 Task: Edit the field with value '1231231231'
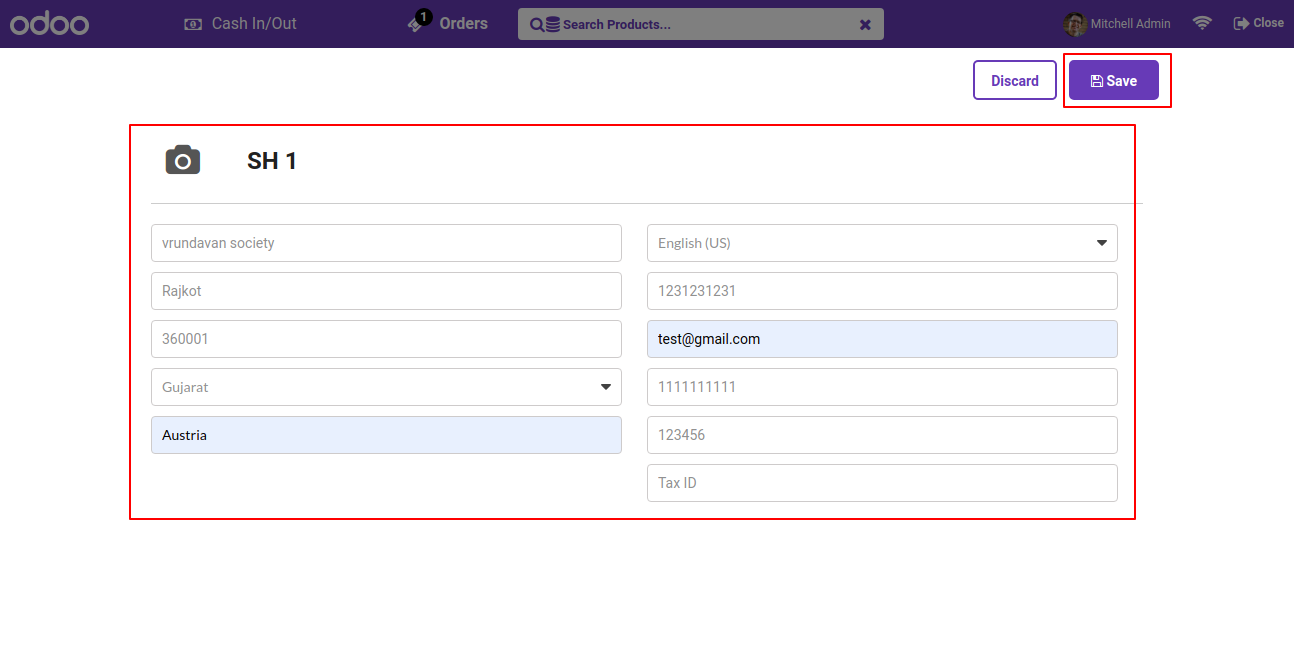pyautogui.click(x=882, y=291)
